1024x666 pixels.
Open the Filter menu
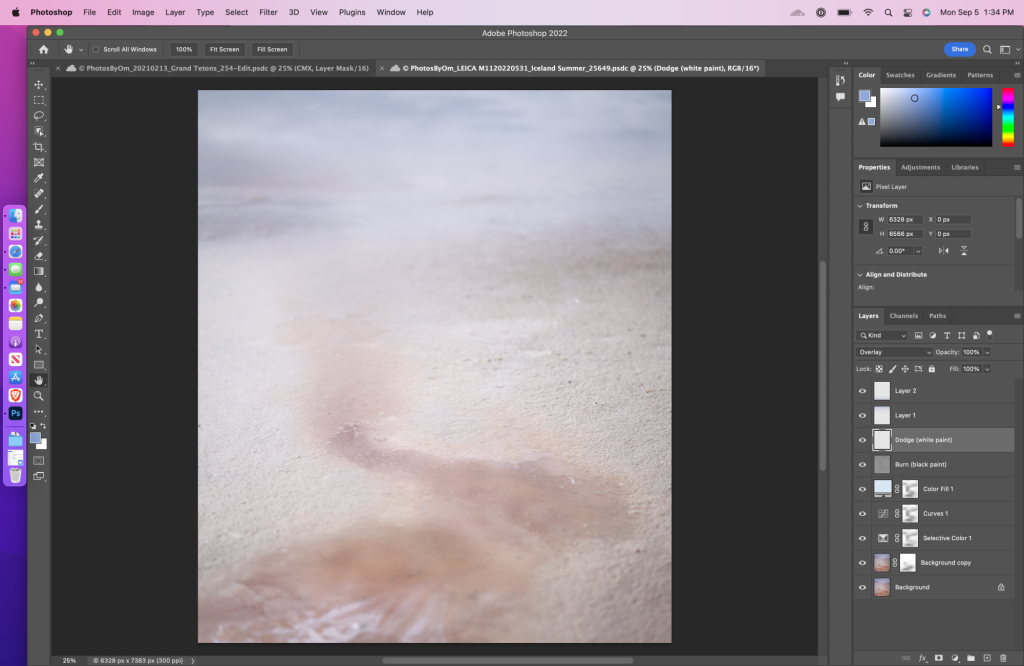pyautogui.click(x=268, y=12)
